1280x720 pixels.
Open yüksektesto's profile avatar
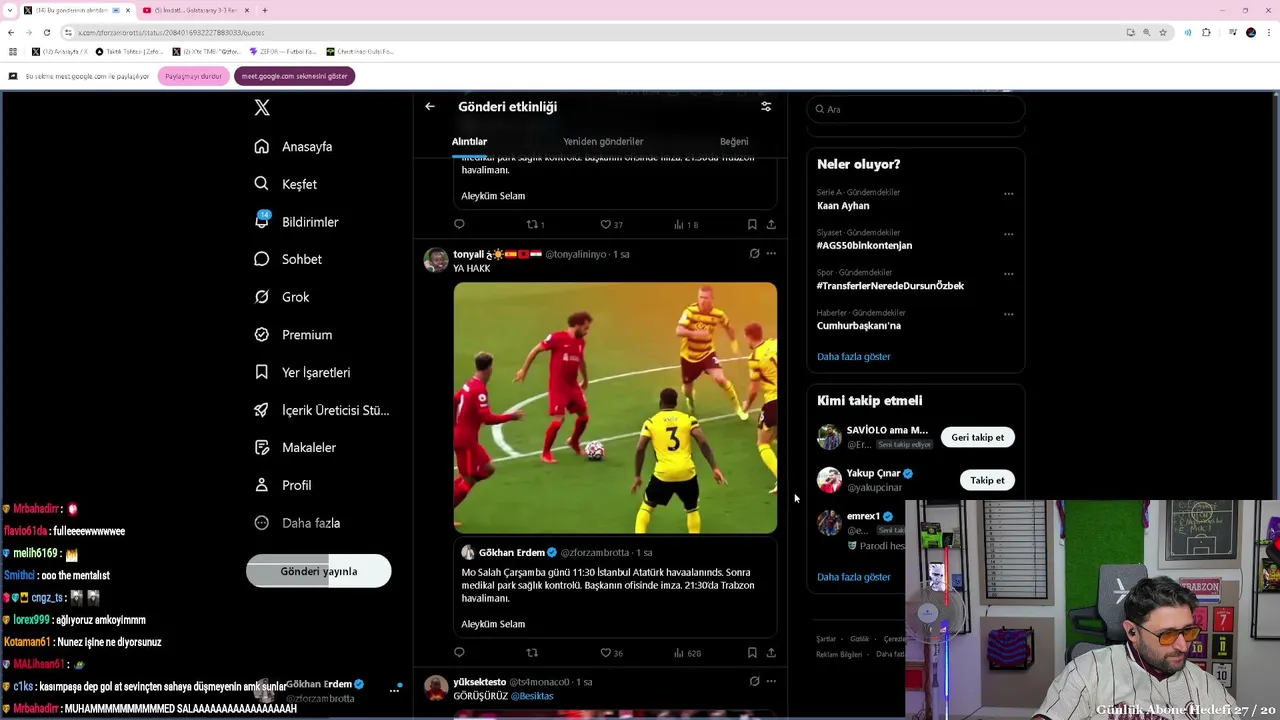tap(436, 688)
